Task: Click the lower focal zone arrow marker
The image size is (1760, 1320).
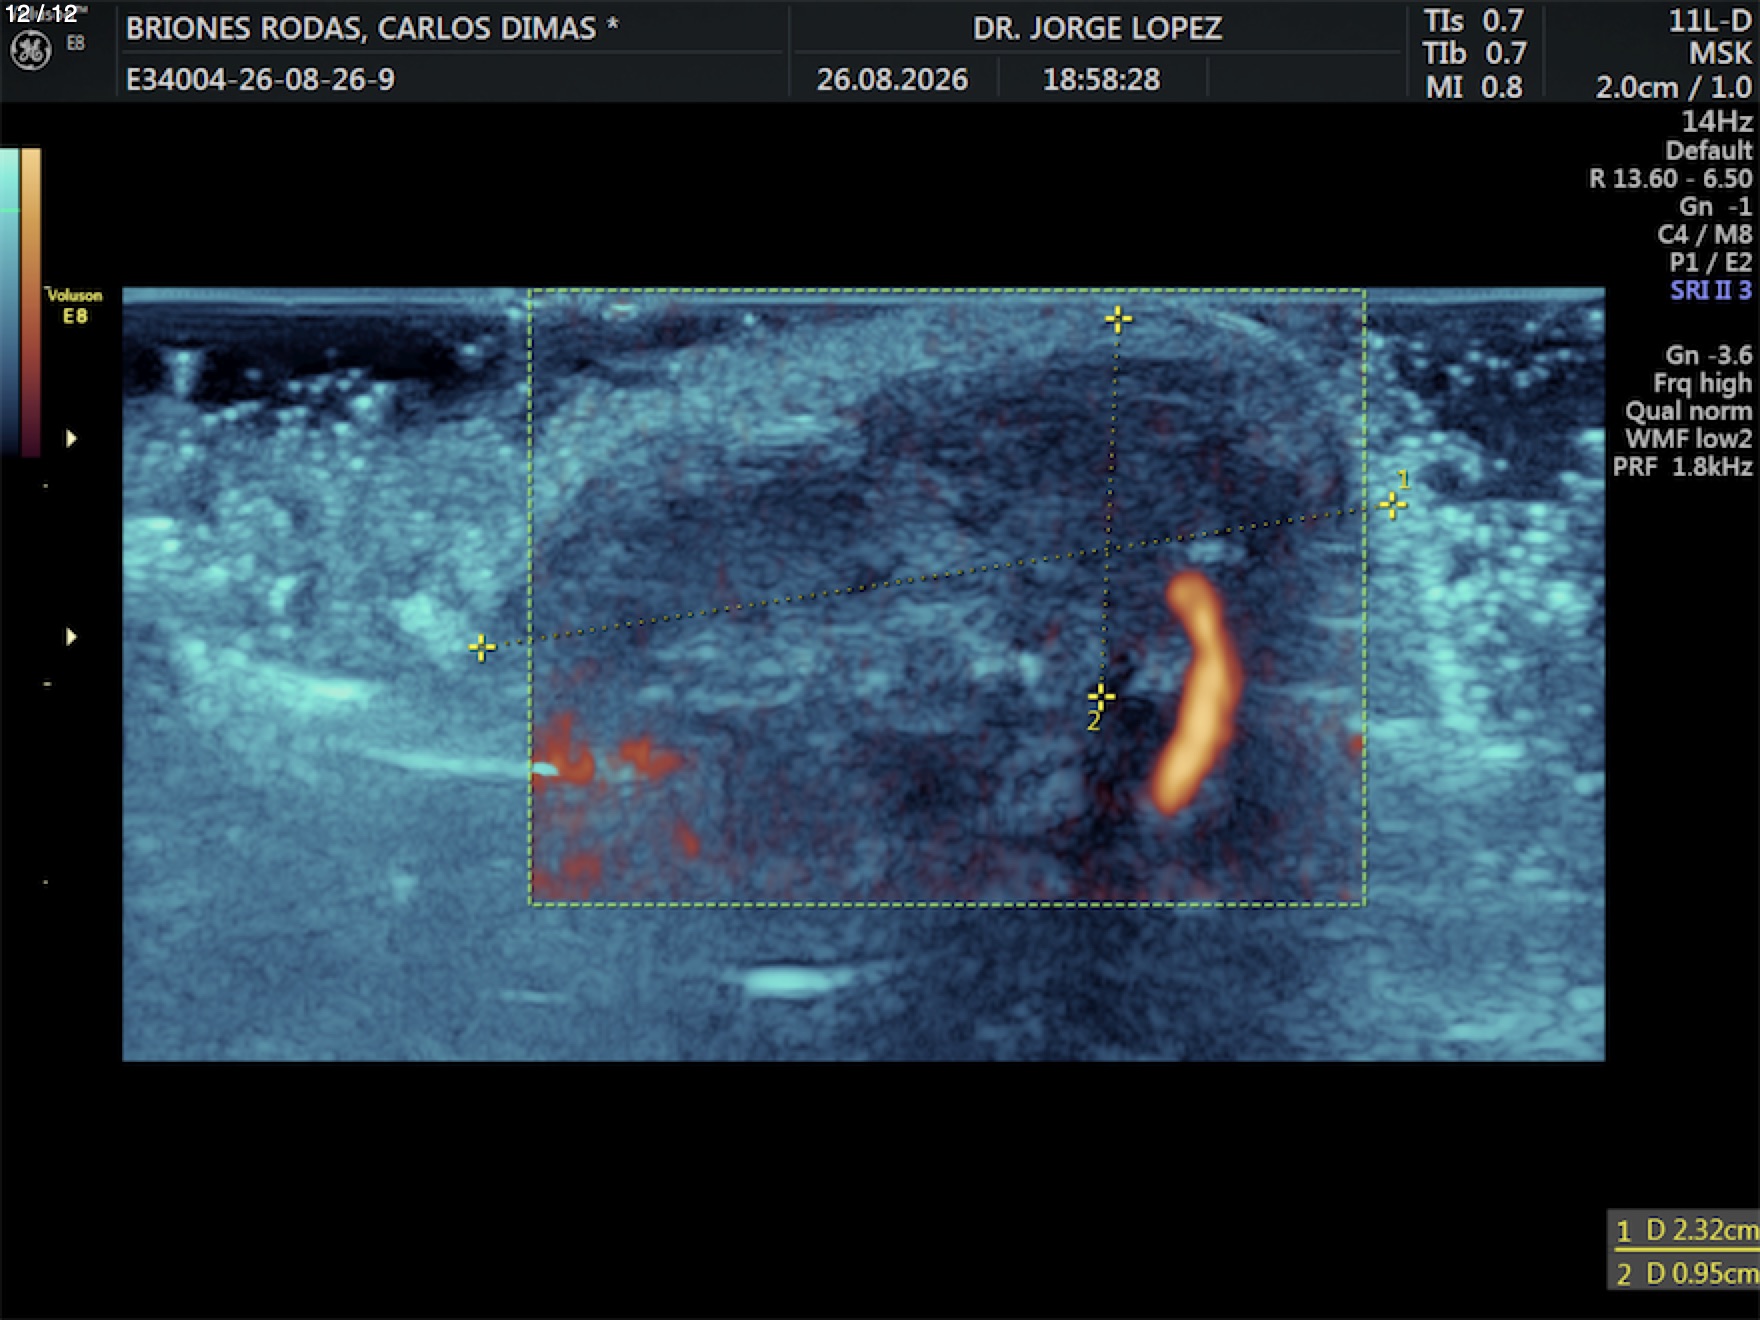Action: tap(71, 636)
